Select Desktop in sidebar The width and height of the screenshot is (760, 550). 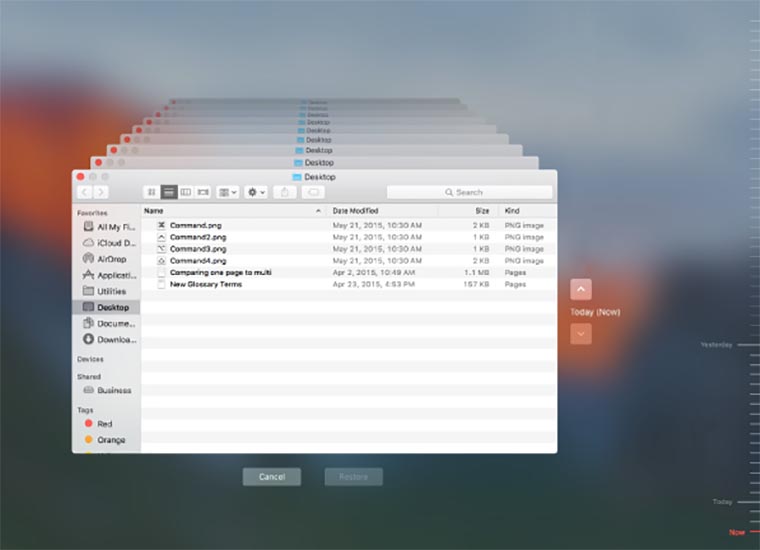(x=106, y=307)
